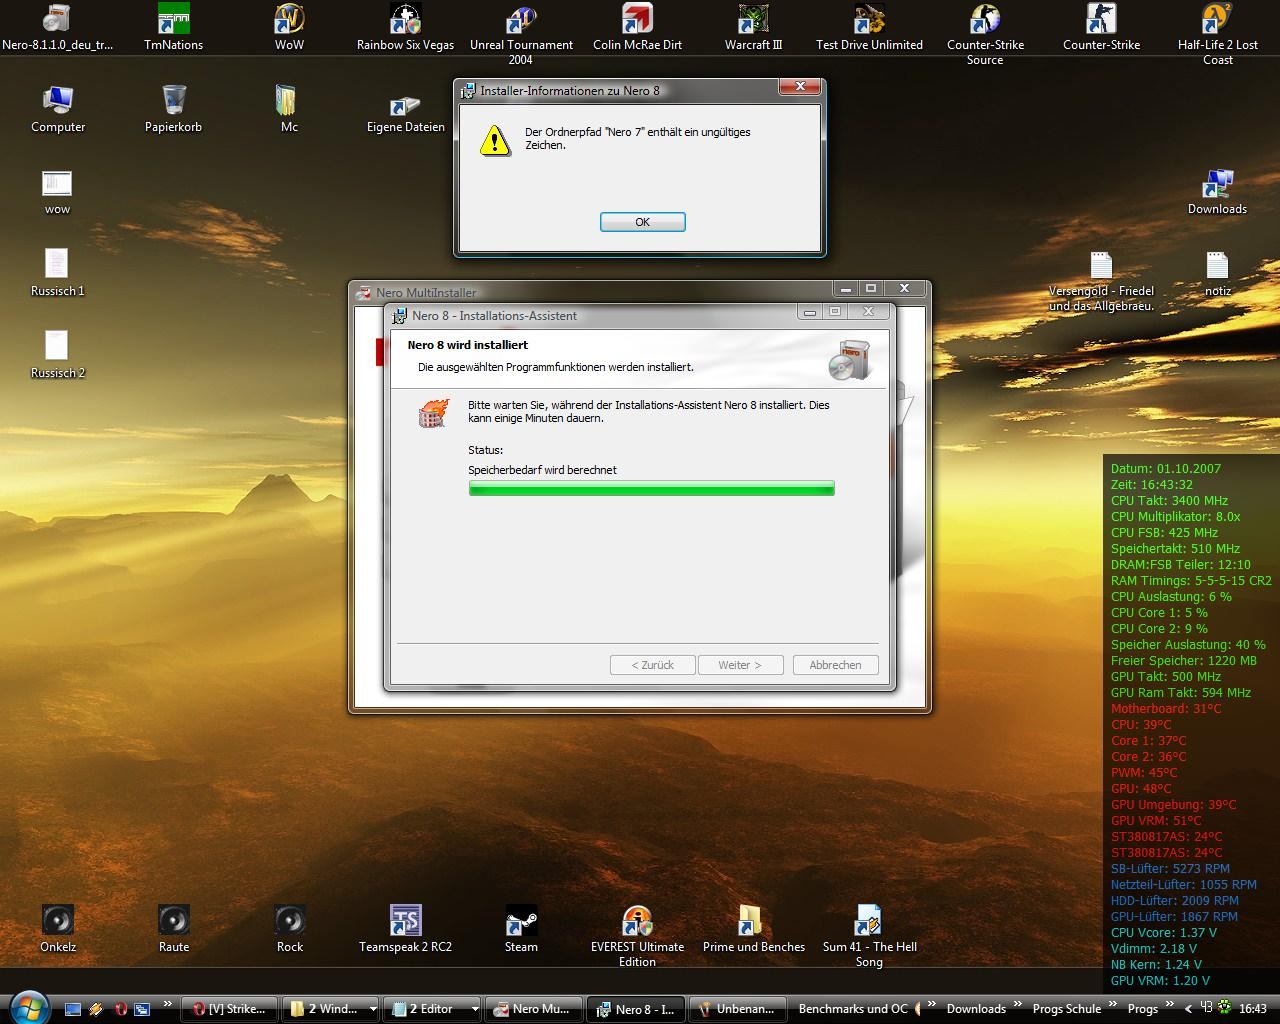This screenshot has width=1280, height=1024.
Task: Click the Nero MultiInstaller title bar
Action: coord(640,292)
